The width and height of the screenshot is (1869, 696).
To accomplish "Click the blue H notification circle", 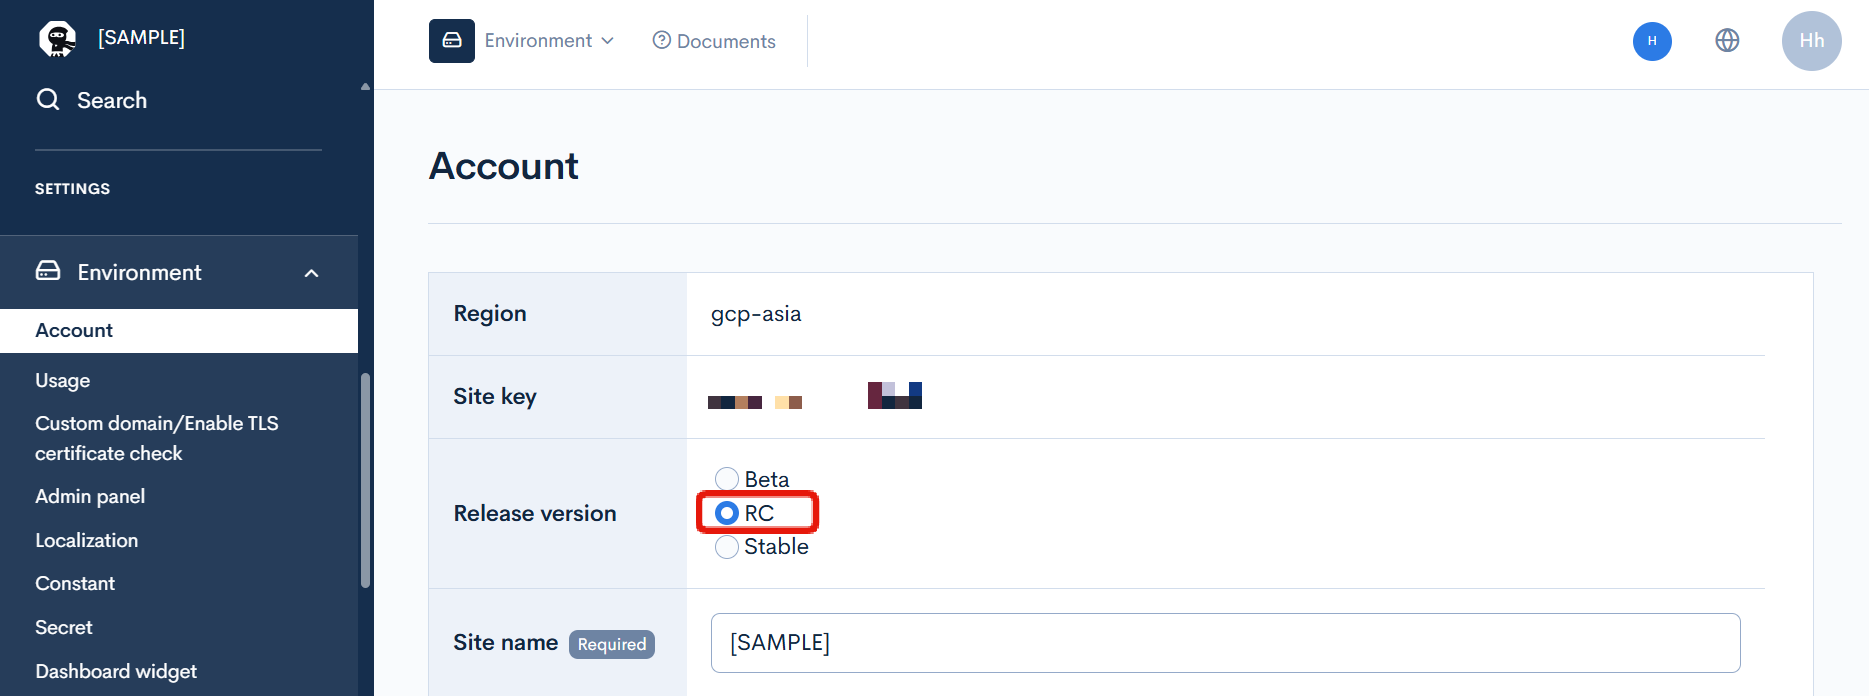I will click(x=1652, y=41).
